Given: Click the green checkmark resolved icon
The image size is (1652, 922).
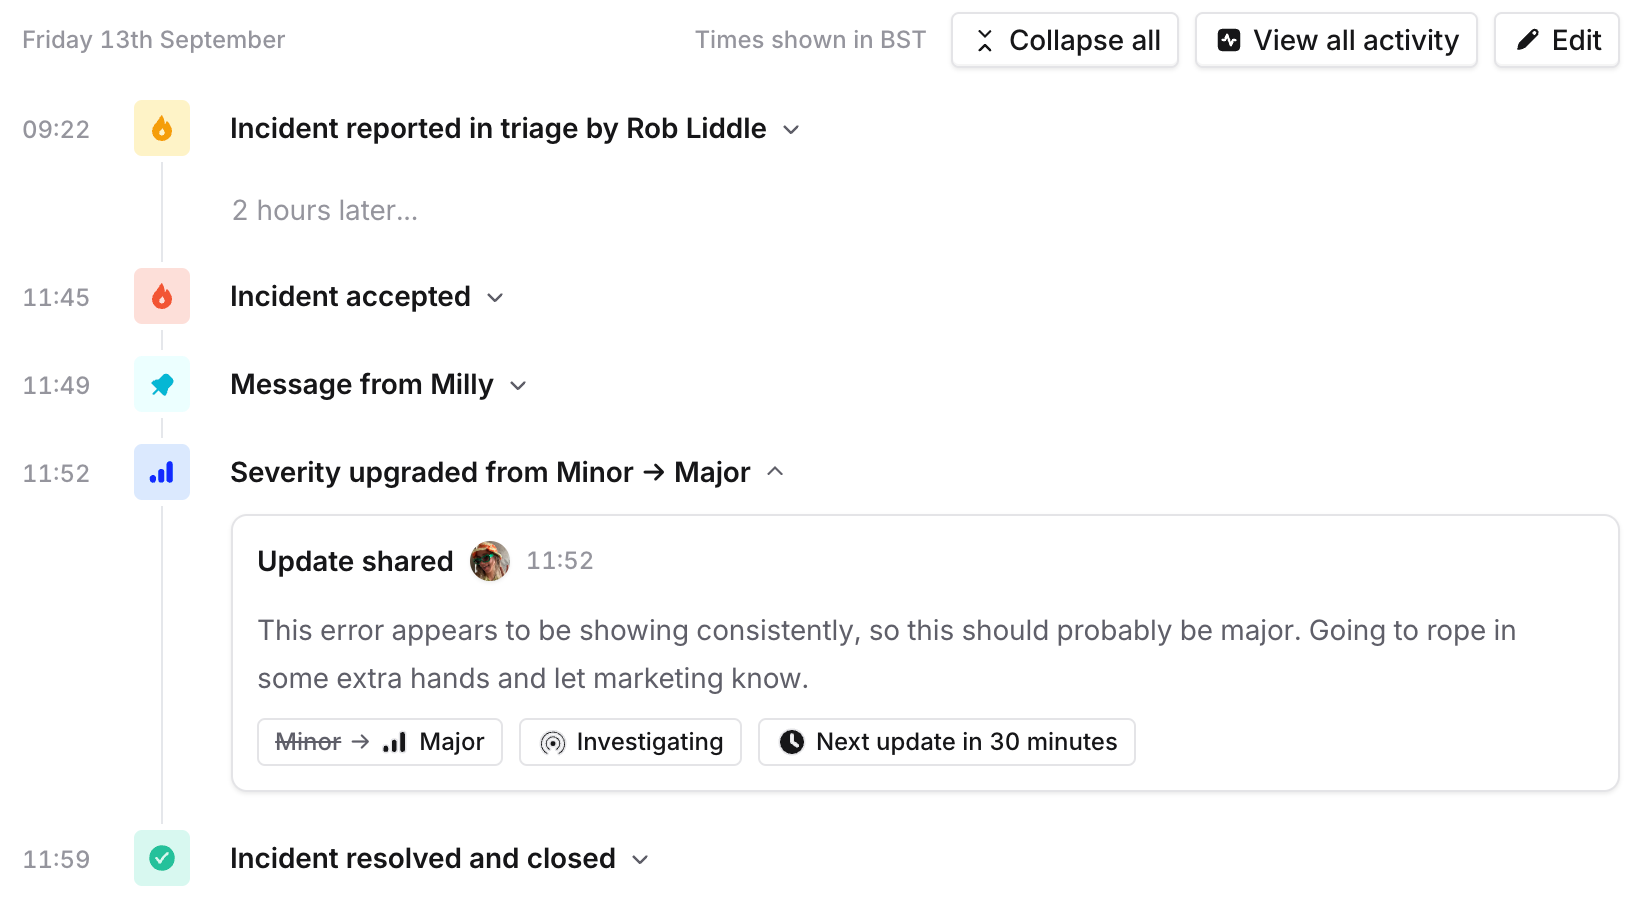Looking at the screenshot, I should point(162,858).
